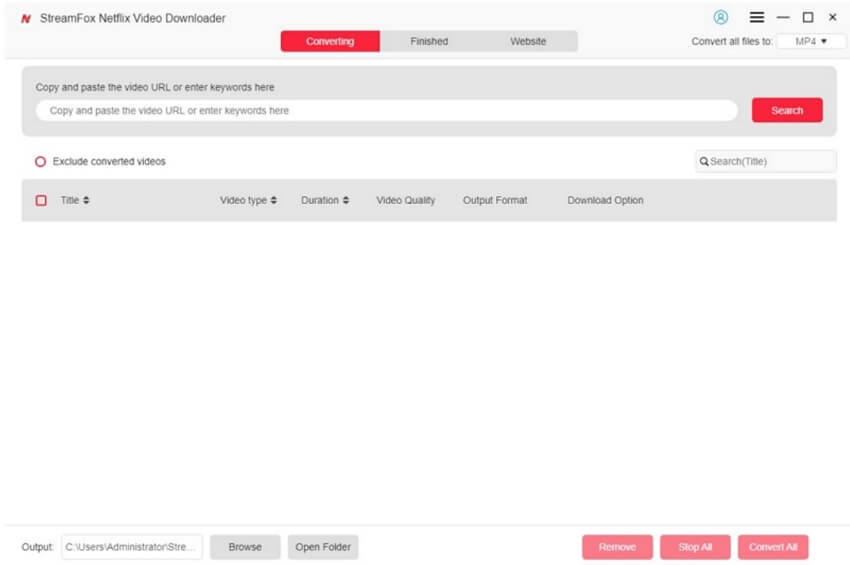The image size is (850, 565).
Task: Toggle Exclude converted videos option
Action: click(40, 162)
